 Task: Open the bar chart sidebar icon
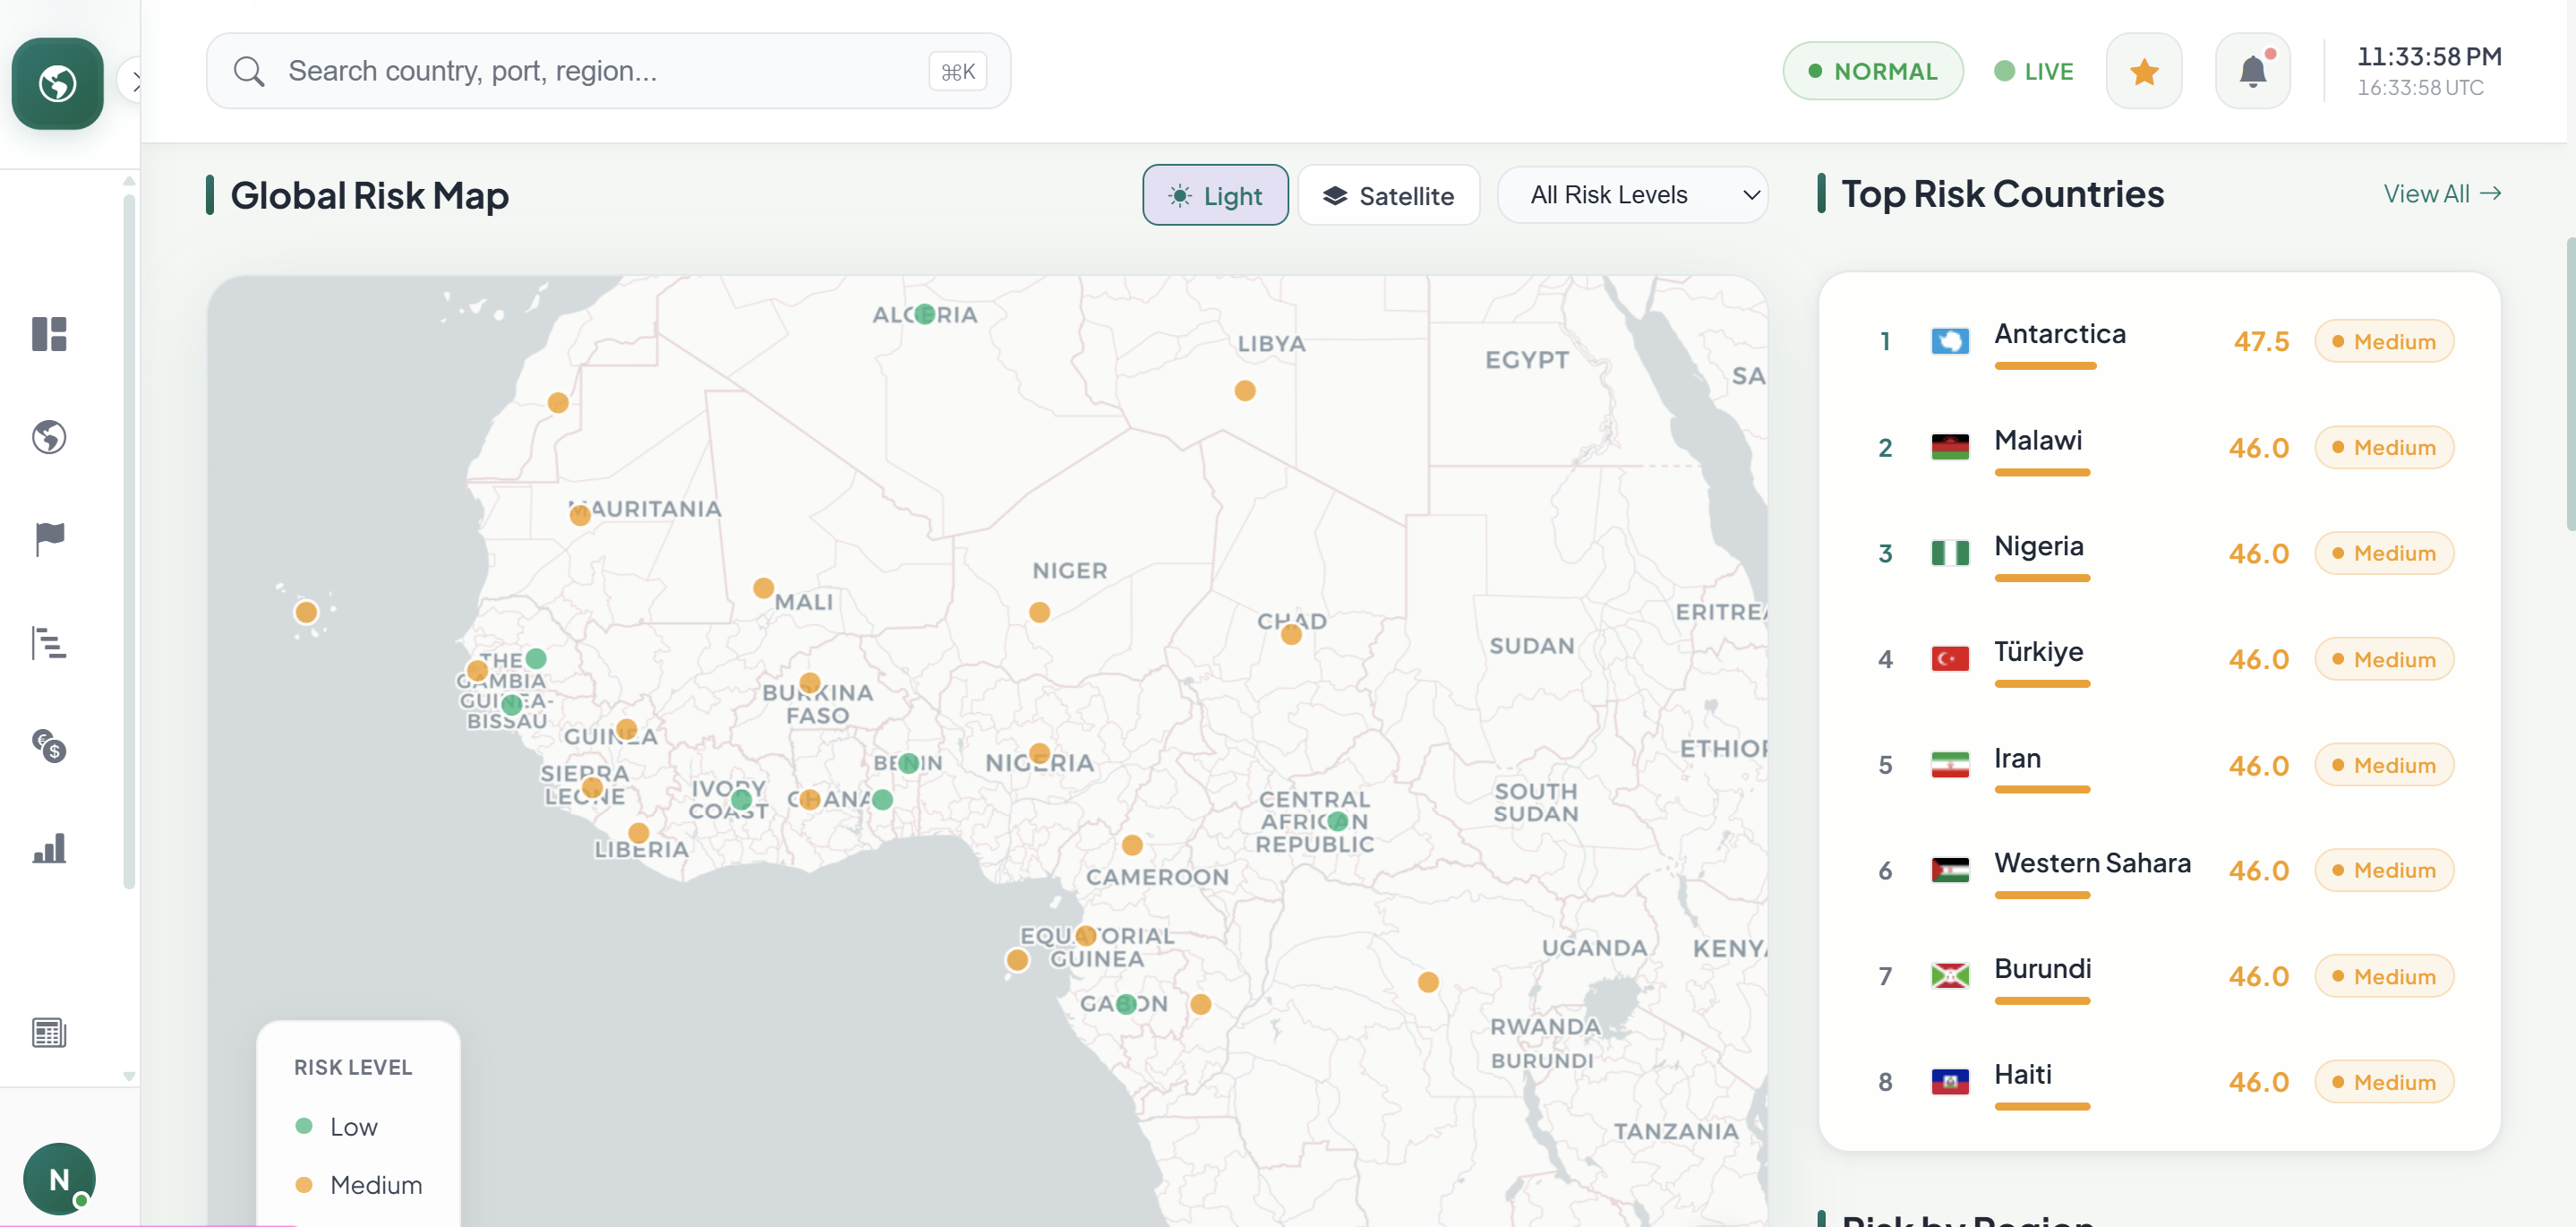[49, 848]
